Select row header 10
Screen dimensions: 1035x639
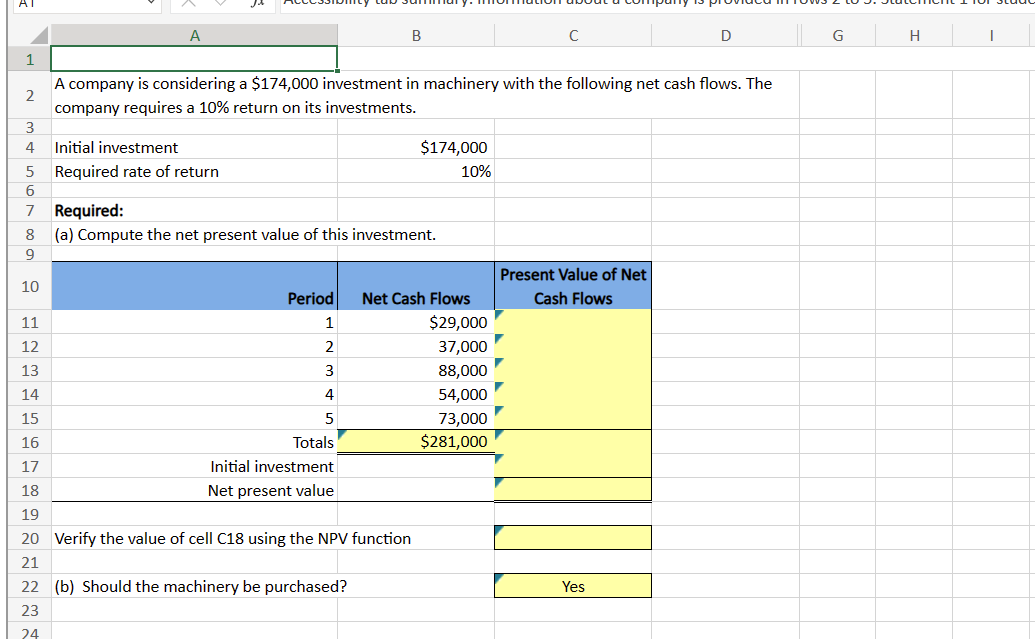point(28,286)
